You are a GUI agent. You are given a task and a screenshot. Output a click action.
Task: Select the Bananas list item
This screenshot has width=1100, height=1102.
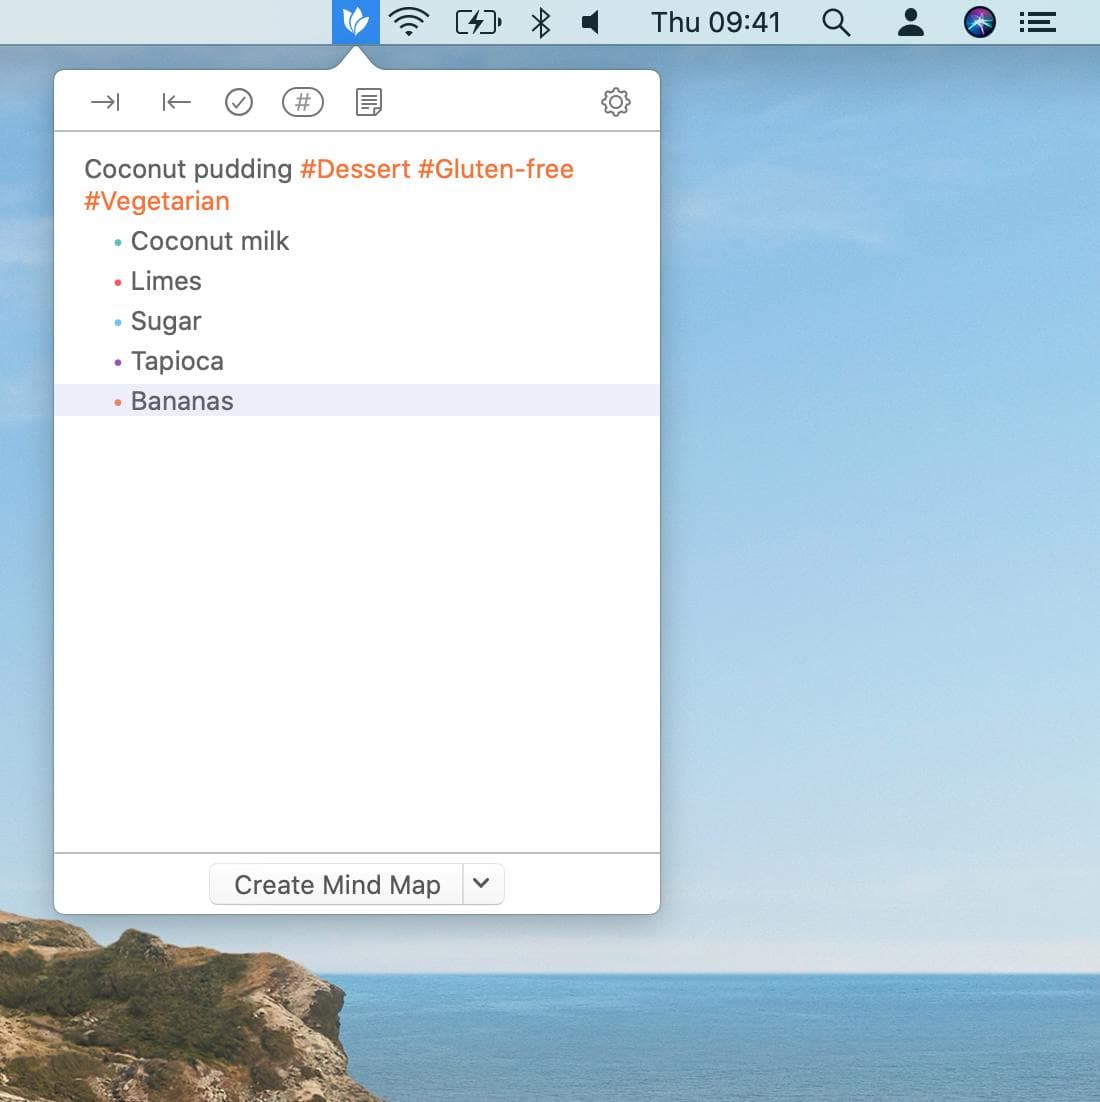[182, 400]
